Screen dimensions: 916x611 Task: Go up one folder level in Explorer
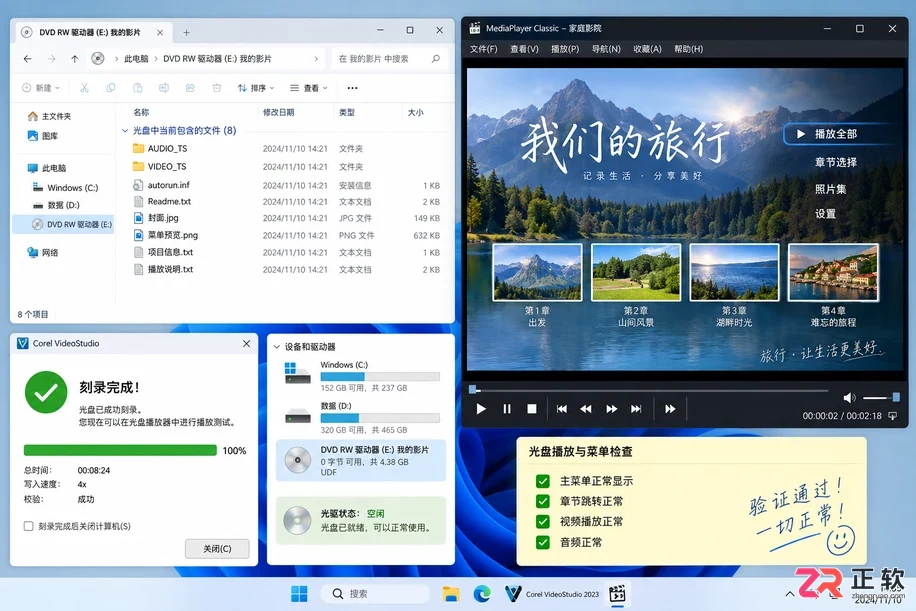(x=74, y=58)
